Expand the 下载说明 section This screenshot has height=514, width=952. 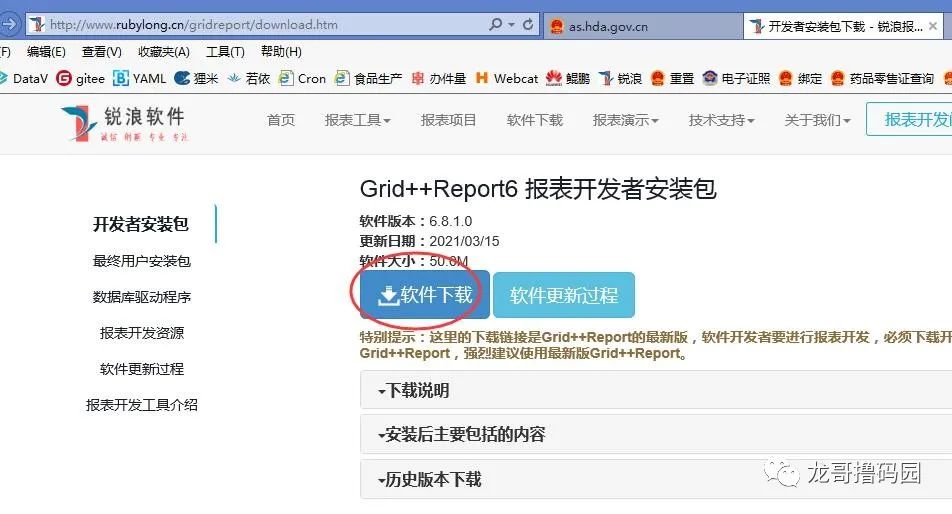[x=656, y=390]
